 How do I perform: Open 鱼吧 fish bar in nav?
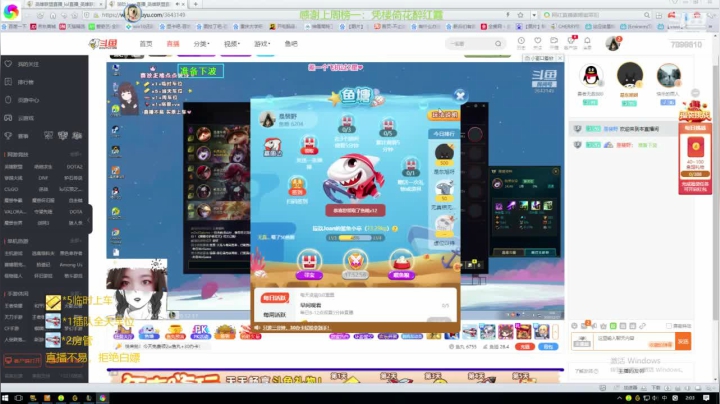point(291,44)
